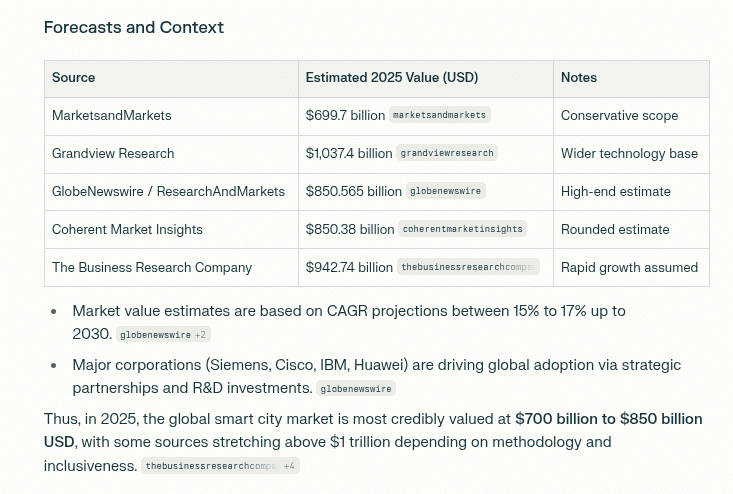Select the "Grandview Research" source cell
The height and width of the screenshot is (494, 733).
coord(113,154)
